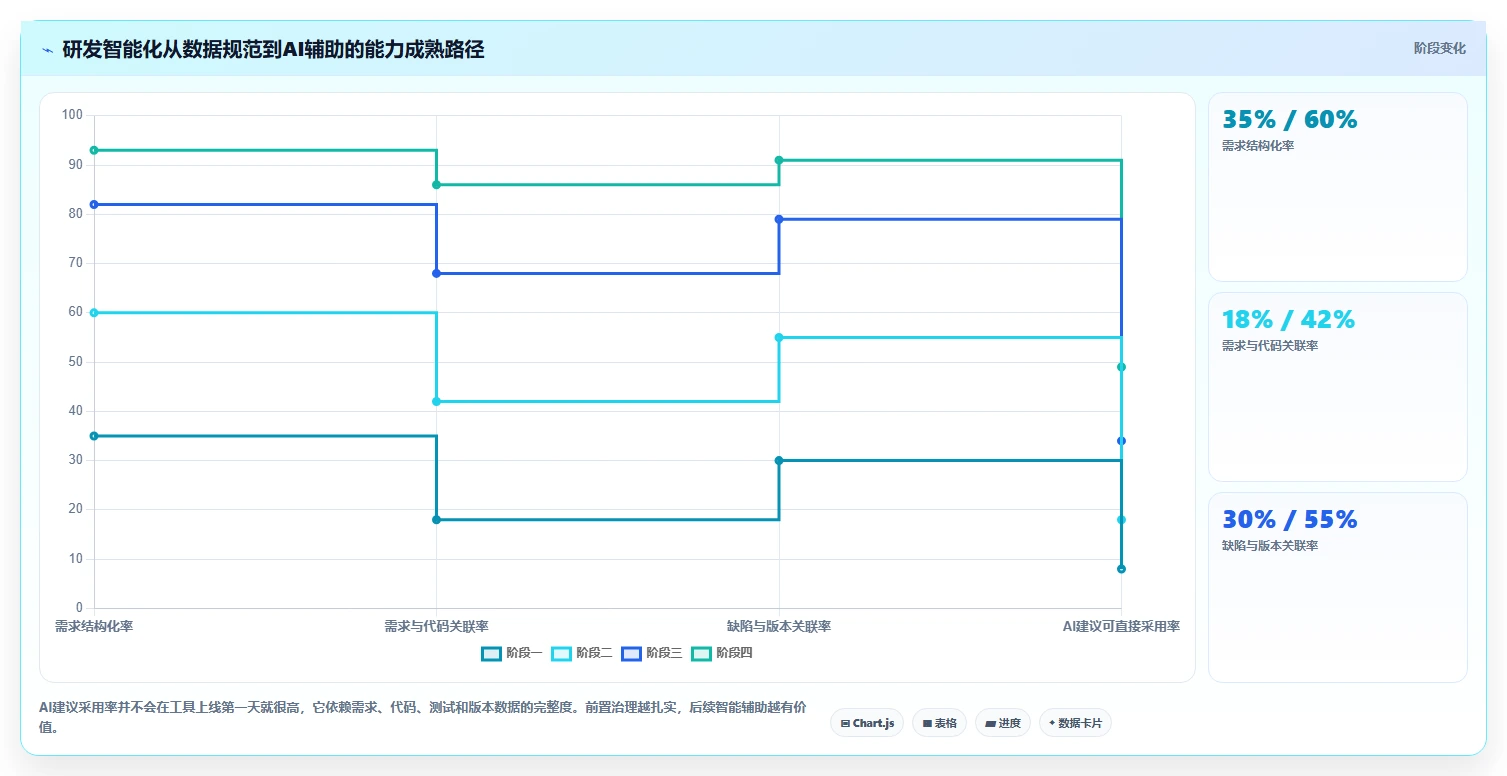The width and height of the screenshot is (1507, 776).
Task: Click the 阶段一 data point at 需求结构化率
Action: click(x=94, y=436)
